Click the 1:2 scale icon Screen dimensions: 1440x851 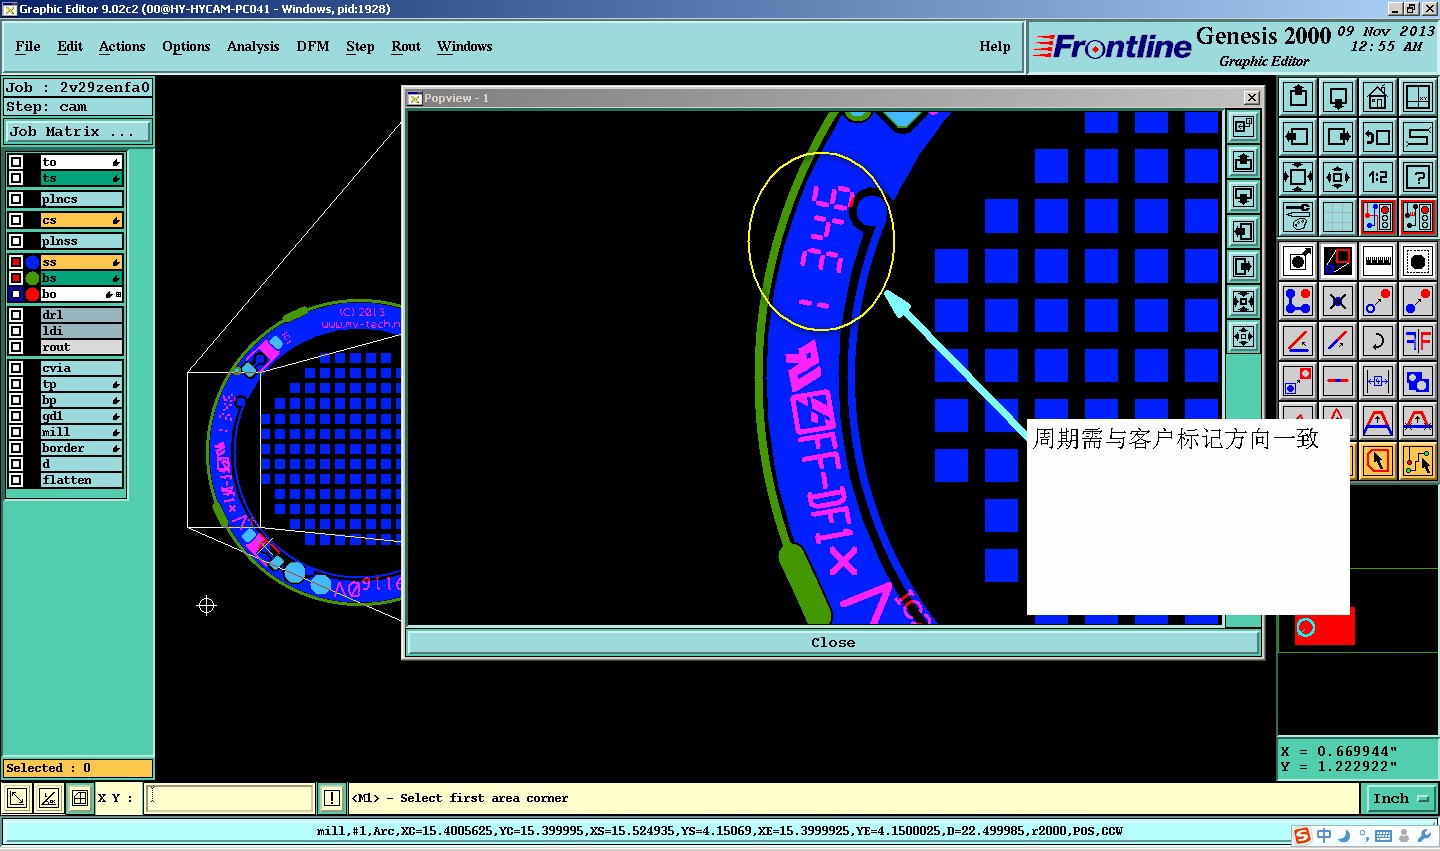coord(1378,177)
